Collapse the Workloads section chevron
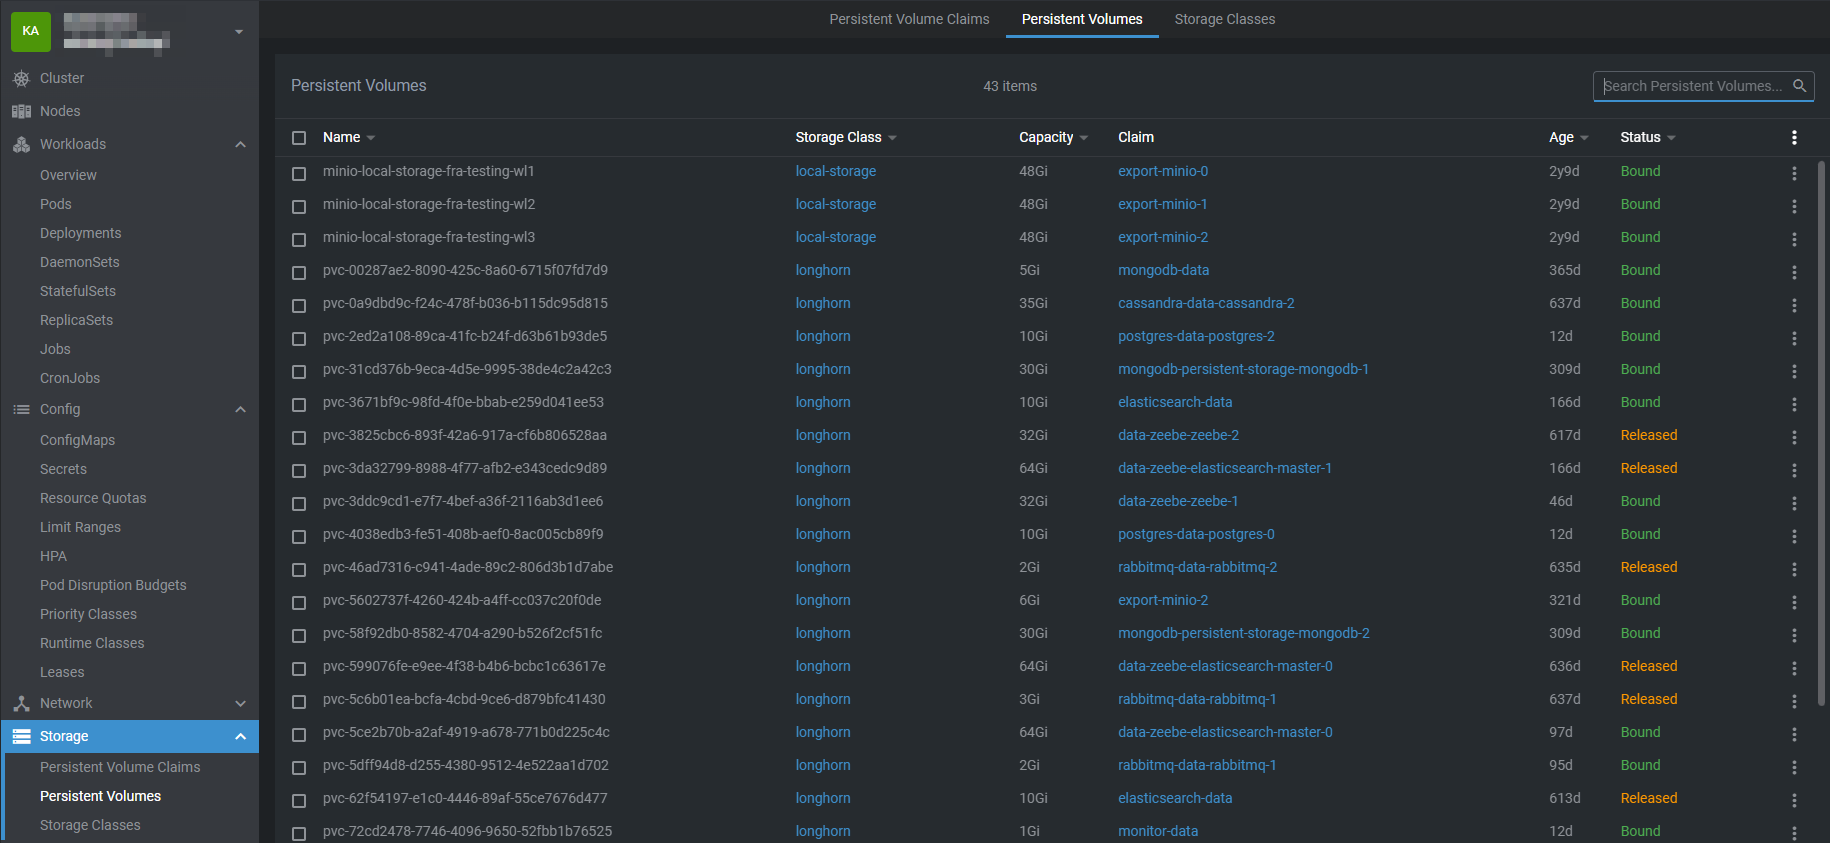 pos(240,144)
